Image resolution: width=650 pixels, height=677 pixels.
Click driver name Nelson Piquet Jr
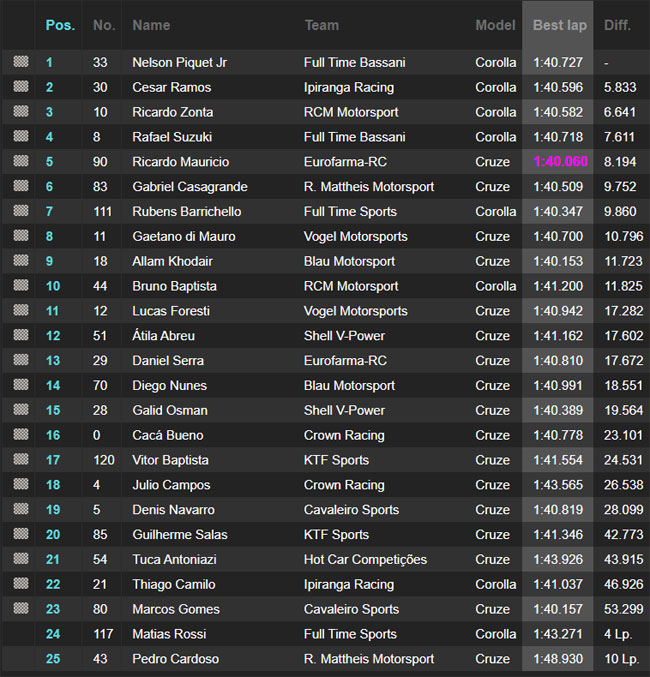point(180,63)
